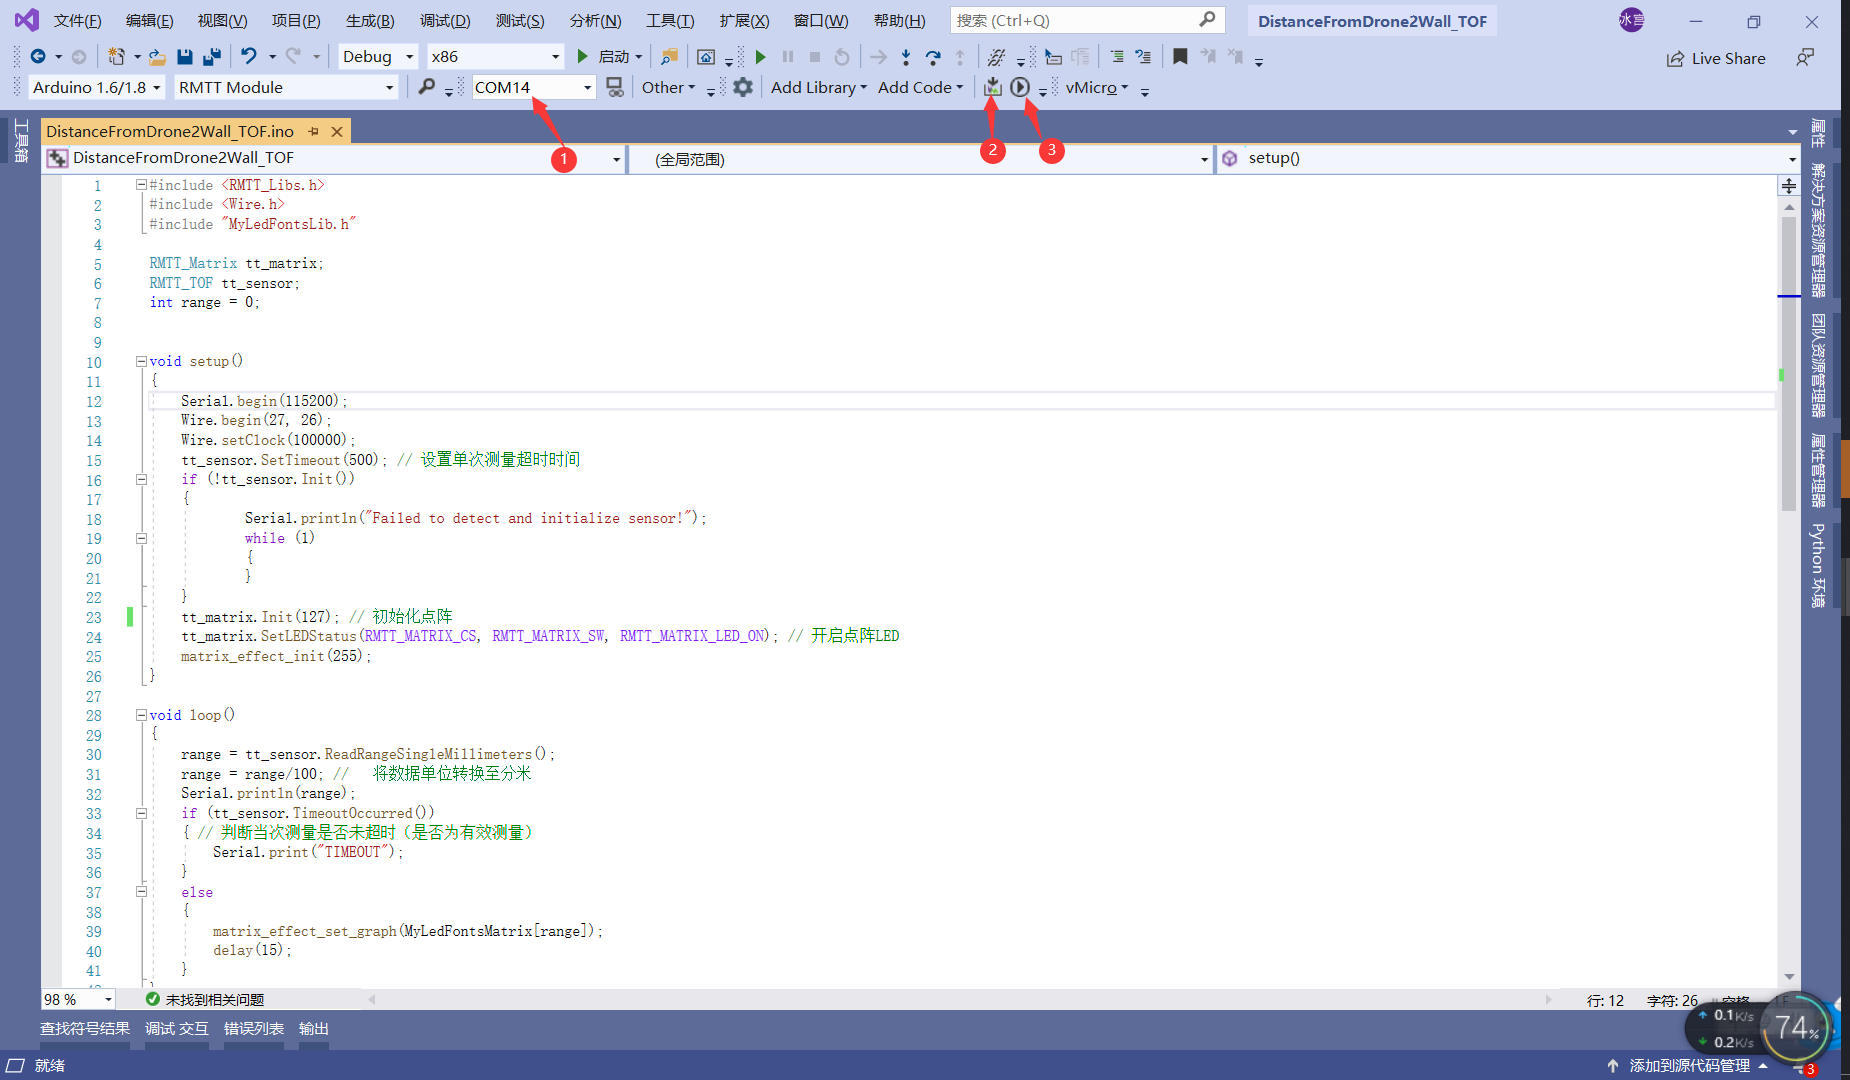Open the Debug configuration dropdown

pyautogui.click(x=377, y=57)
